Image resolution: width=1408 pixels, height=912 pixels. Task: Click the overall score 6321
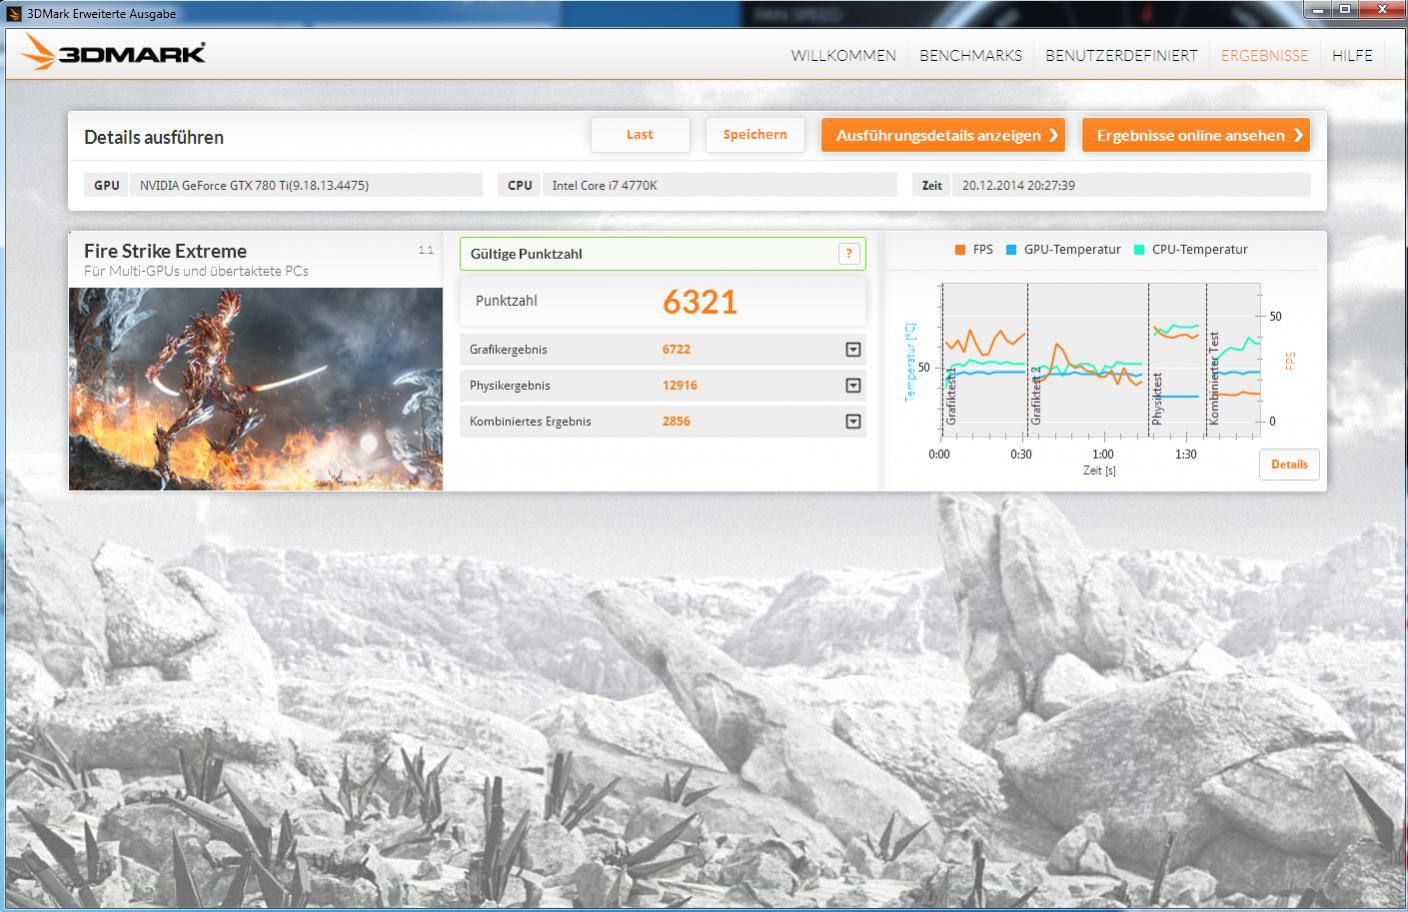click(700, 302)
